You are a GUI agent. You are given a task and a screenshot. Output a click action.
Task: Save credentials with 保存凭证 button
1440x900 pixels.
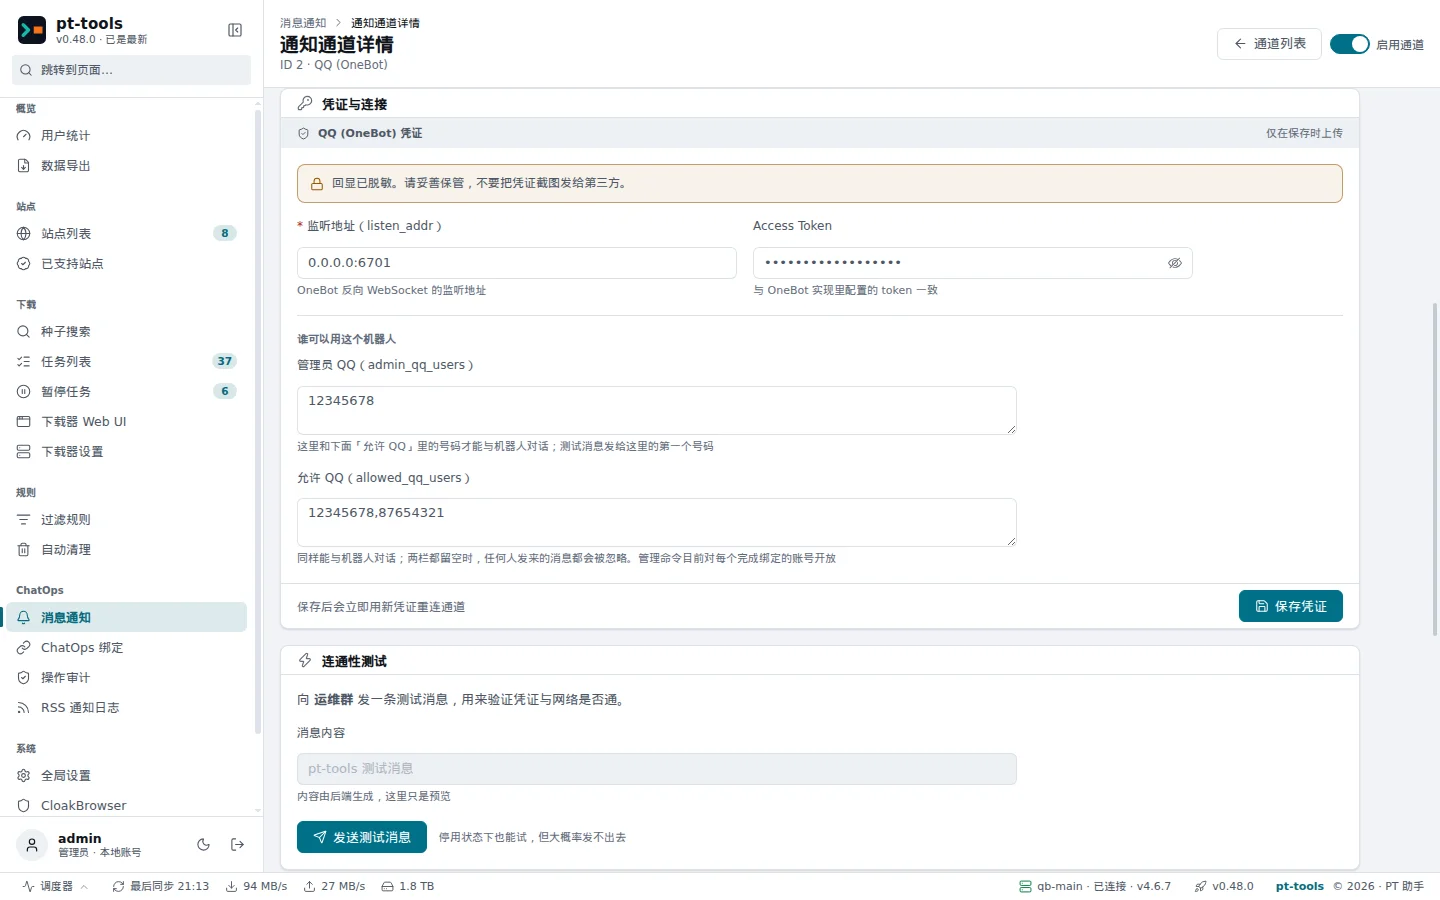coord(1291,606)
